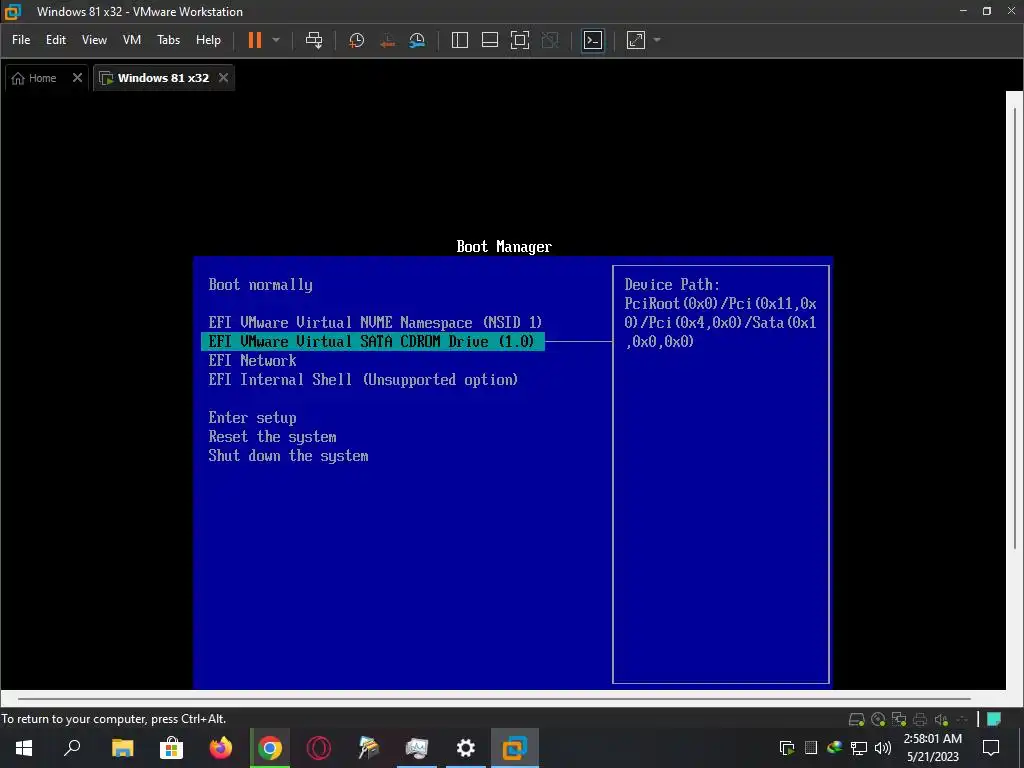
Task: Pause the virtual machine with the orange button
Action: (x=255, y=40)
